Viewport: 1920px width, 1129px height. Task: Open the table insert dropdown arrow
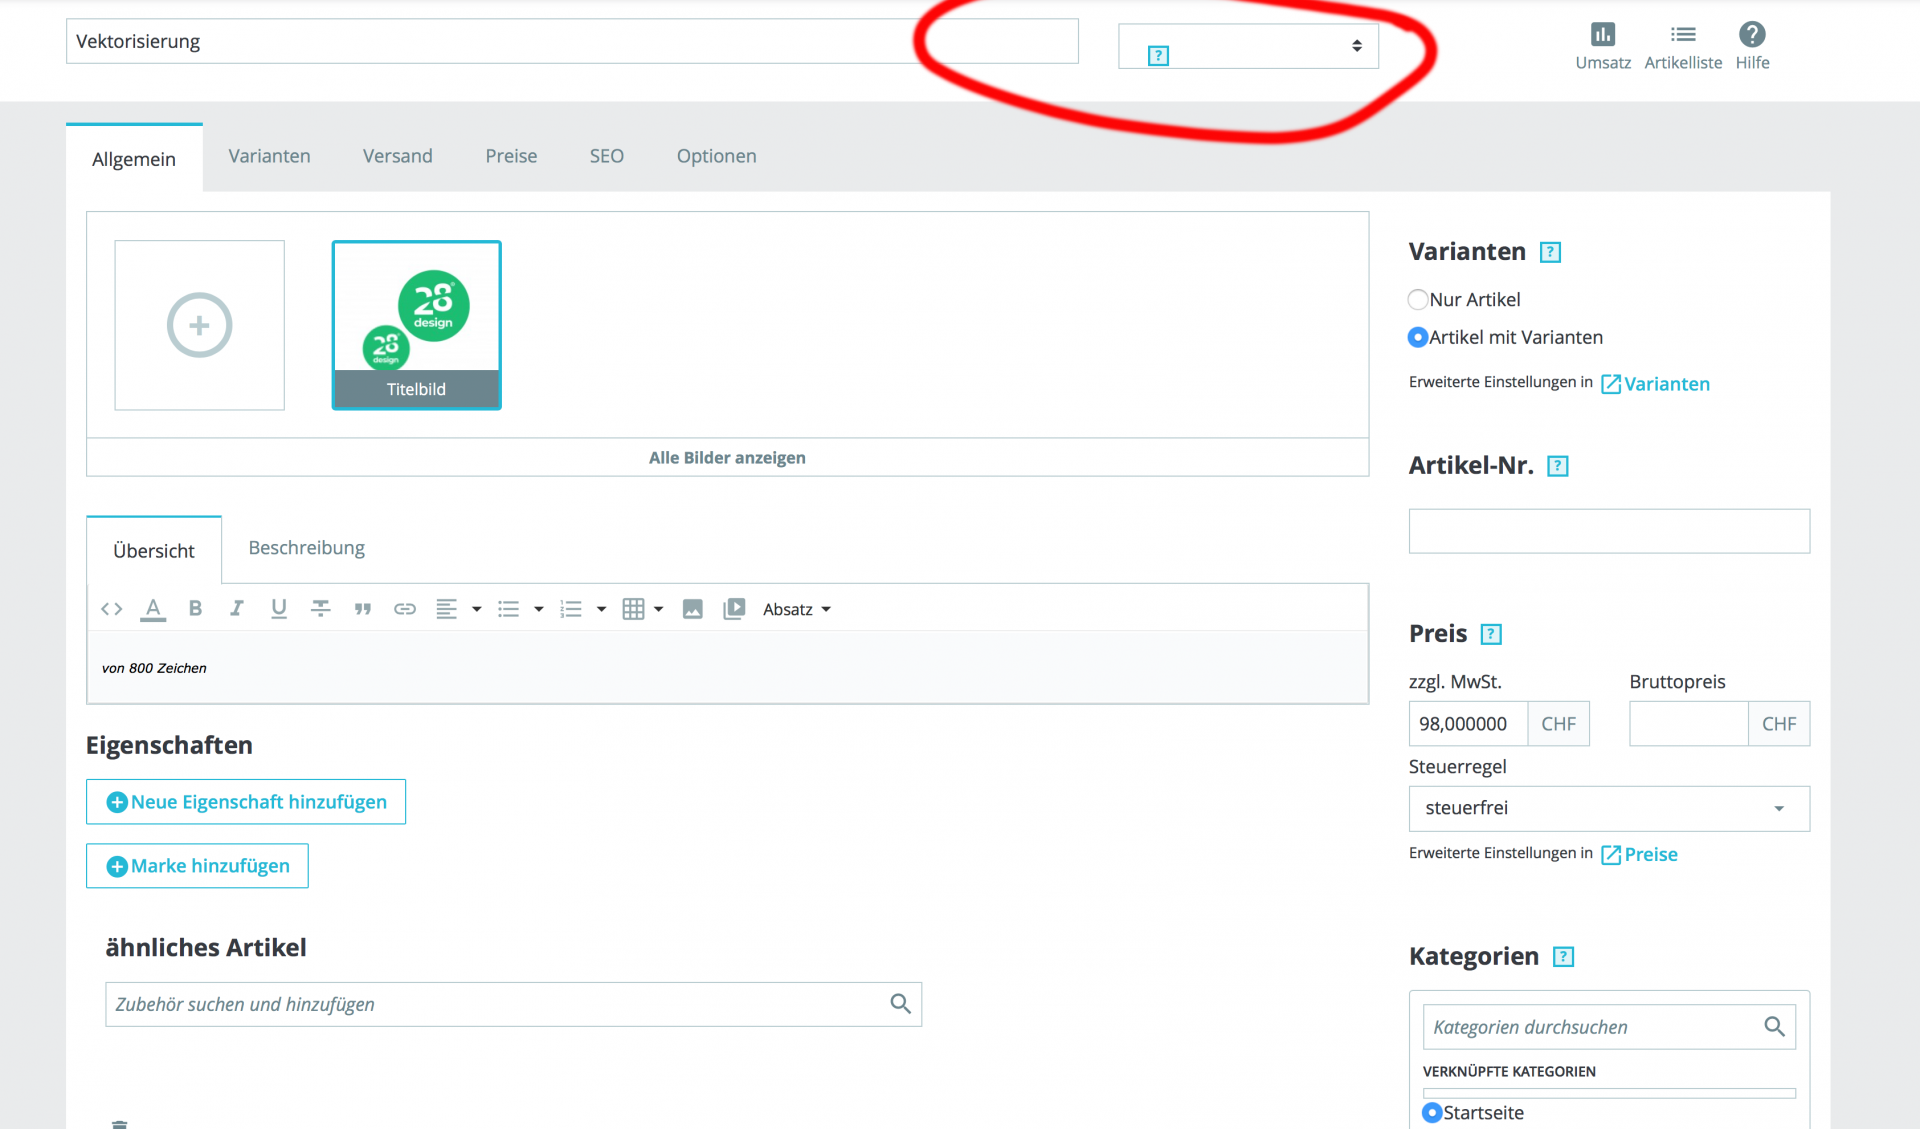[x=659, y=609]
